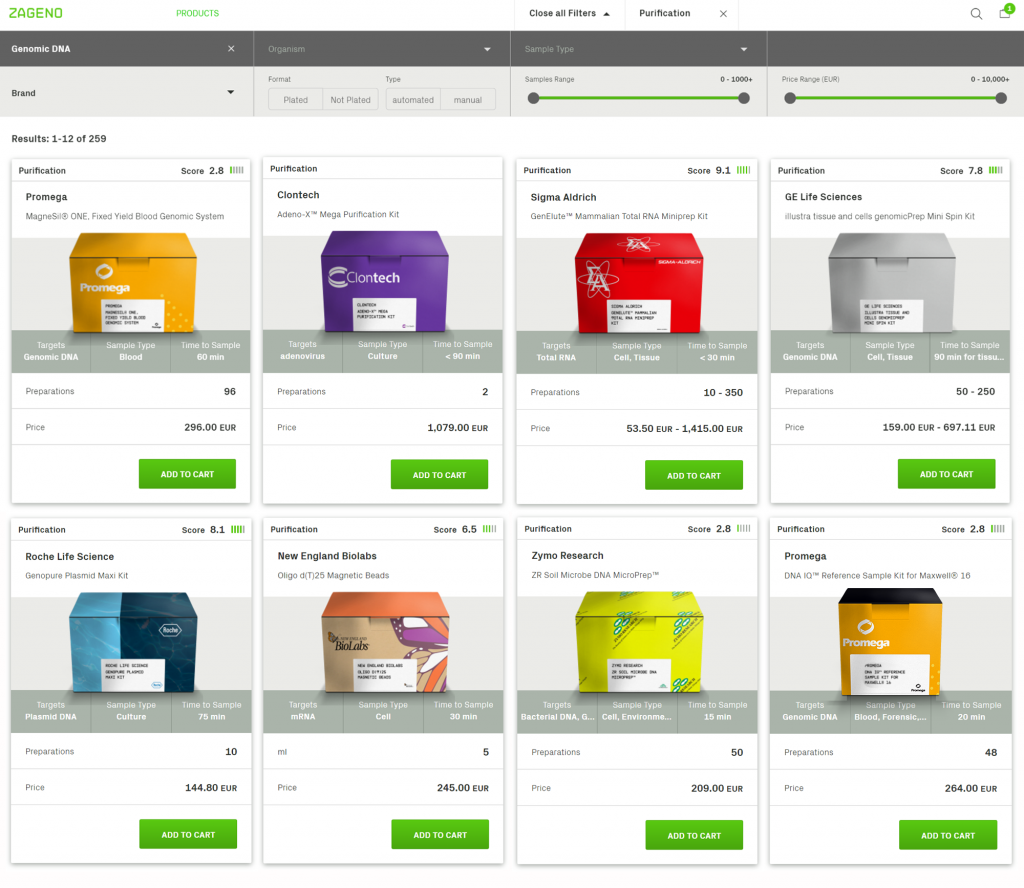1024x888 pixels.
Task: Toggle the Not Plated format filter
Action: coord(350,100)
